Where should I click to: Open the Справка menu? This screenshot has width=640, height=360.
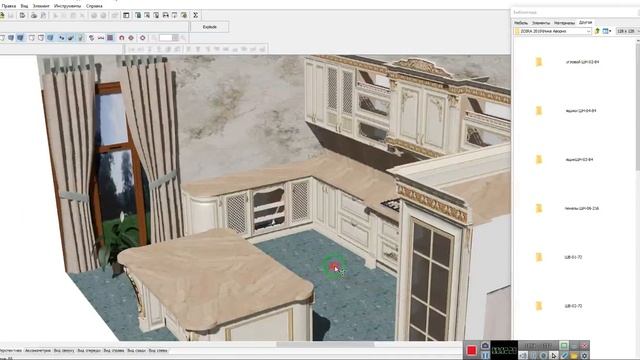[94, 6]
